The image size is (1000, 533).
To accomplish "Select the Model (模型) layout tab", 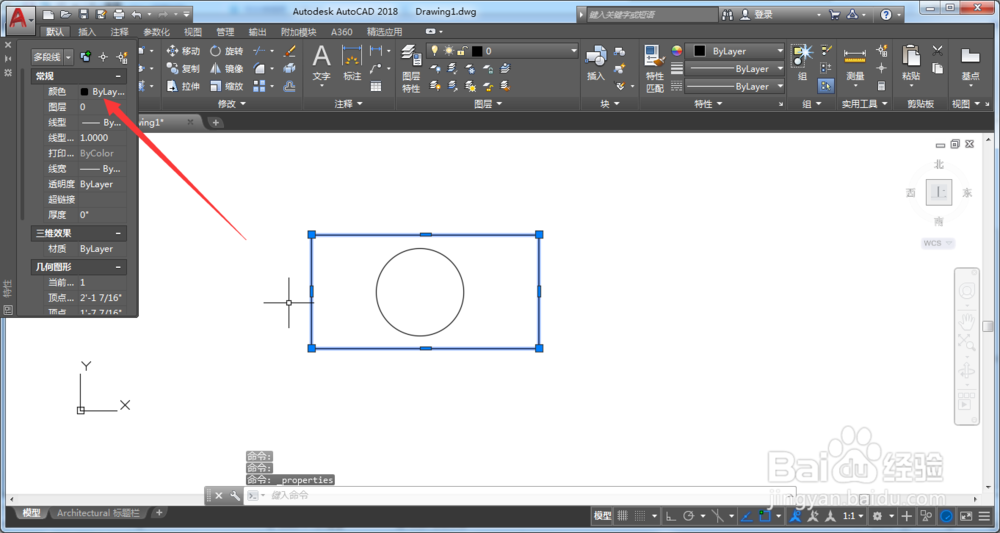I will coord(31,513).
